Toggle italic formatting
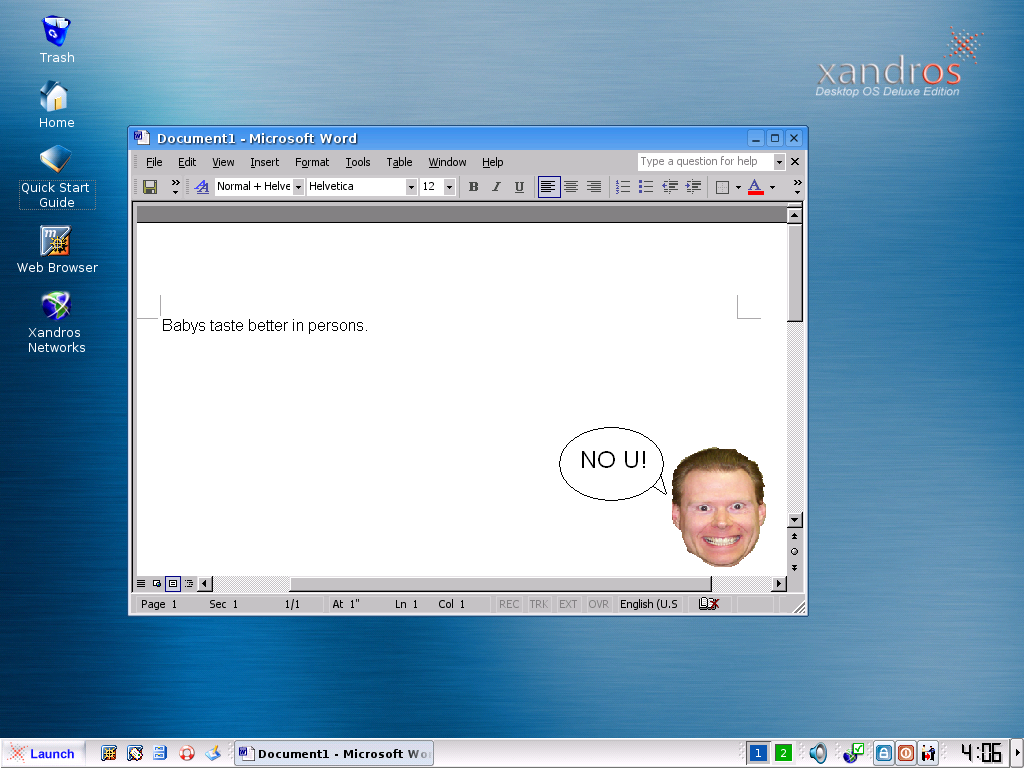This screenshot has height=768, width=1024. pyautogui.click(x=496, y=187)
